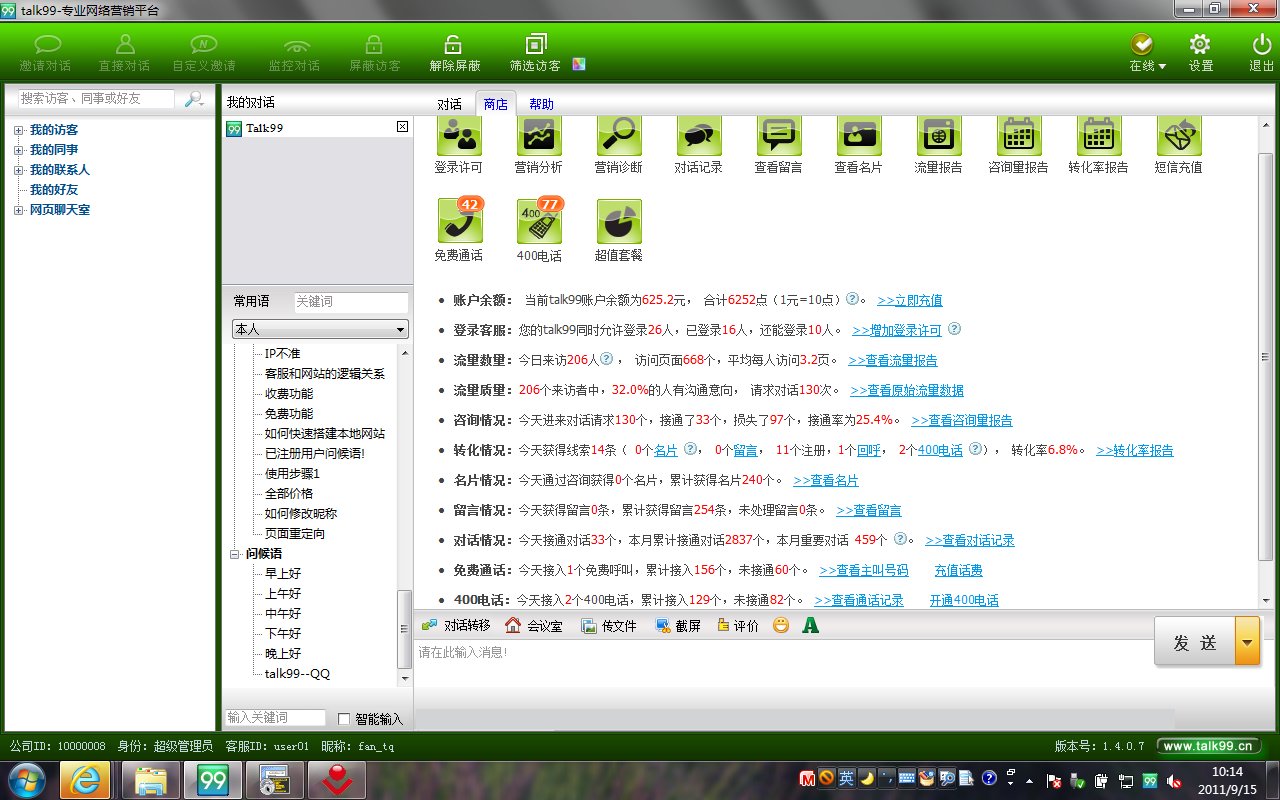Viewport: 1280px width, 800px height.
Task: Click 截屏 screenshot tool
Action: point(679,625)
